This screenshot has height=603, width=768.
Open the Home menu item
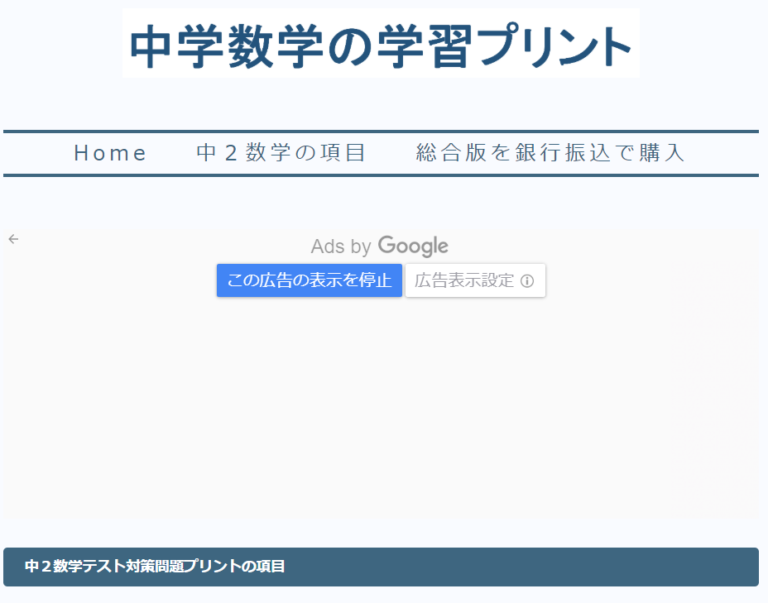(111, 153)
